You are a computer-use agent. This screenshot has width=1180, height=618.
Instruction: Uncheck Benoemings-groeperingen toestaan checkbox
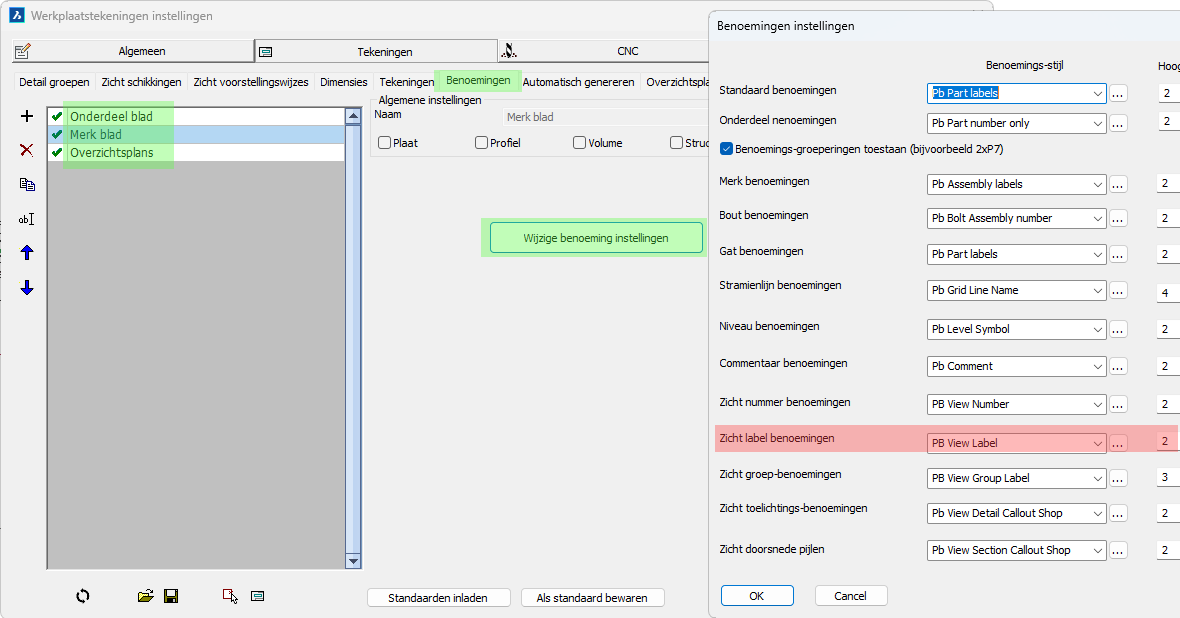tap(727, 149)
